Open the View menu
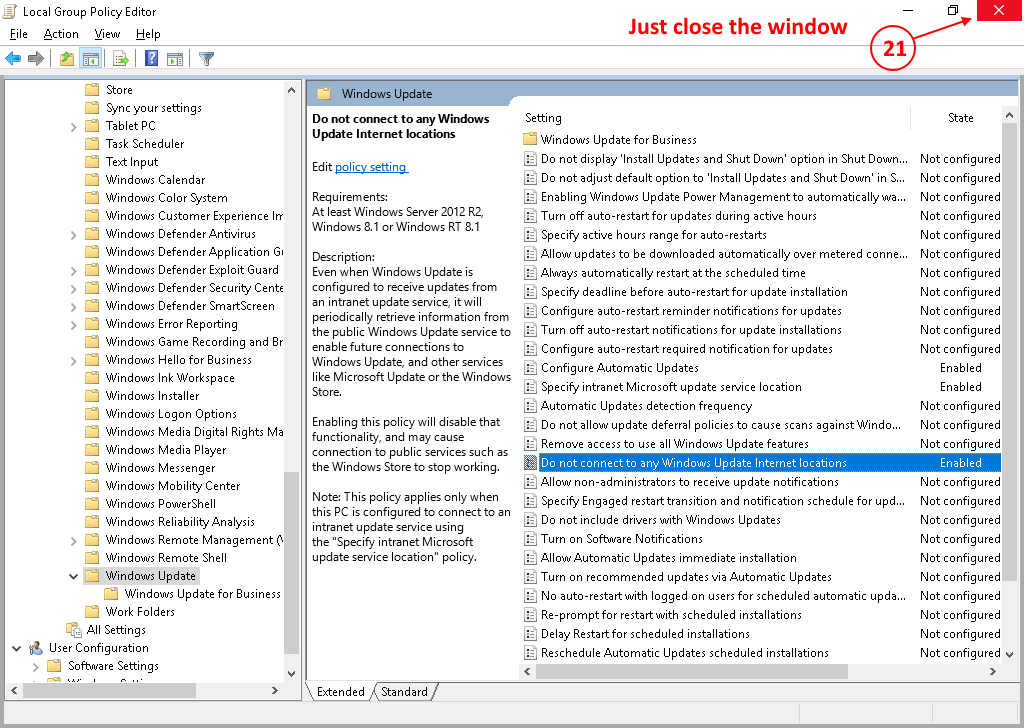 click(x=107, y=34)
